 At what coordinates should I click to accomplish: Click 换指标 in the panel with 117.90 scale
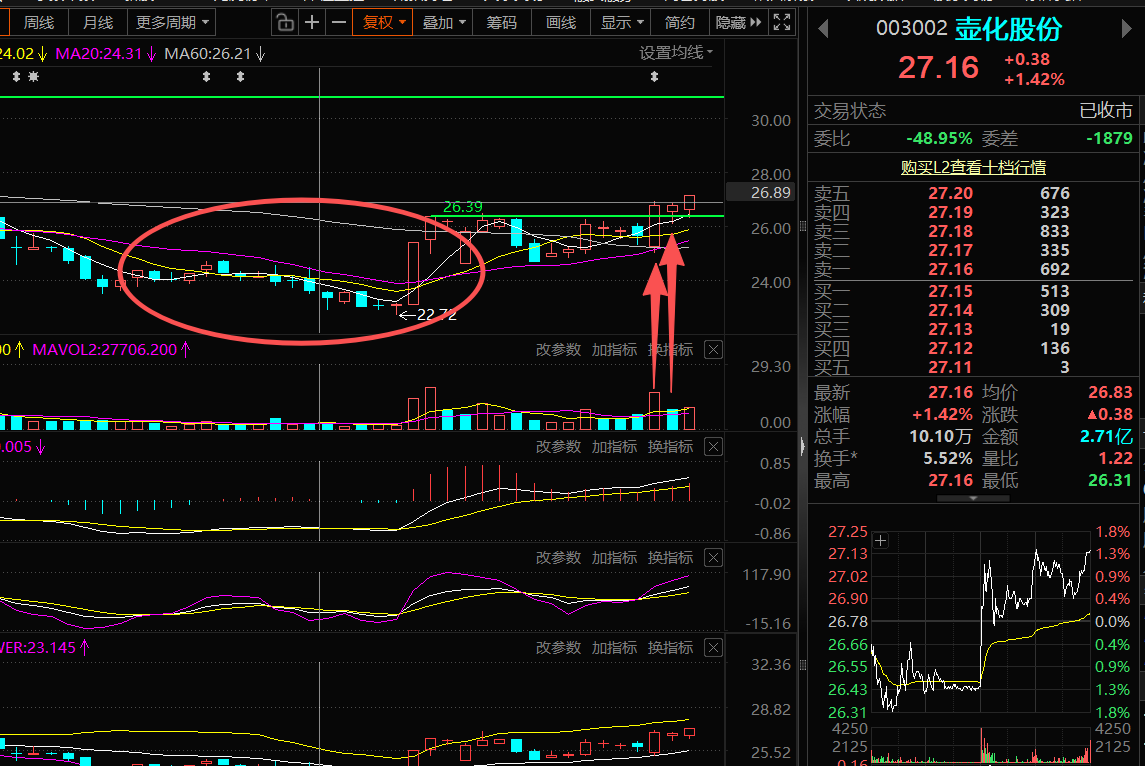670,558
